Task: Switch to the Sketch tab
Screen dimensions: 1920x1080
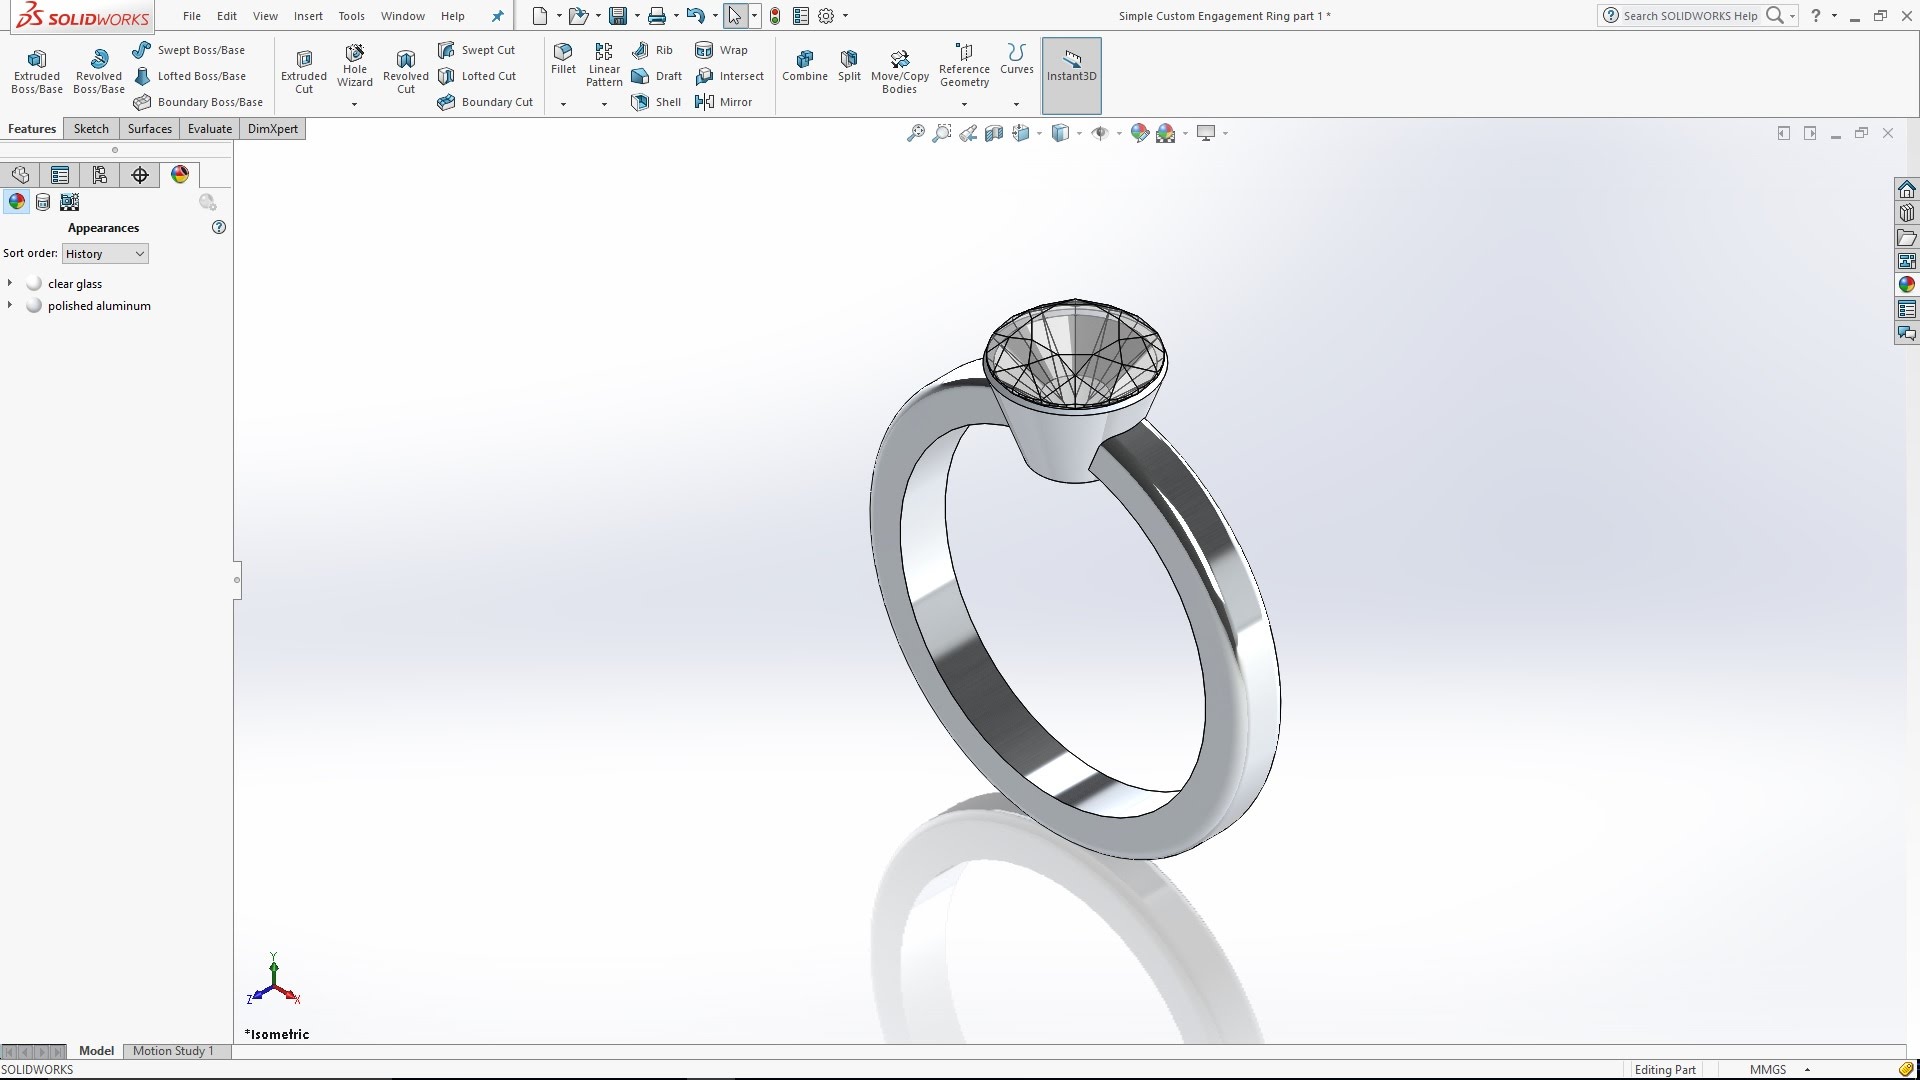Action: point(90,128)
